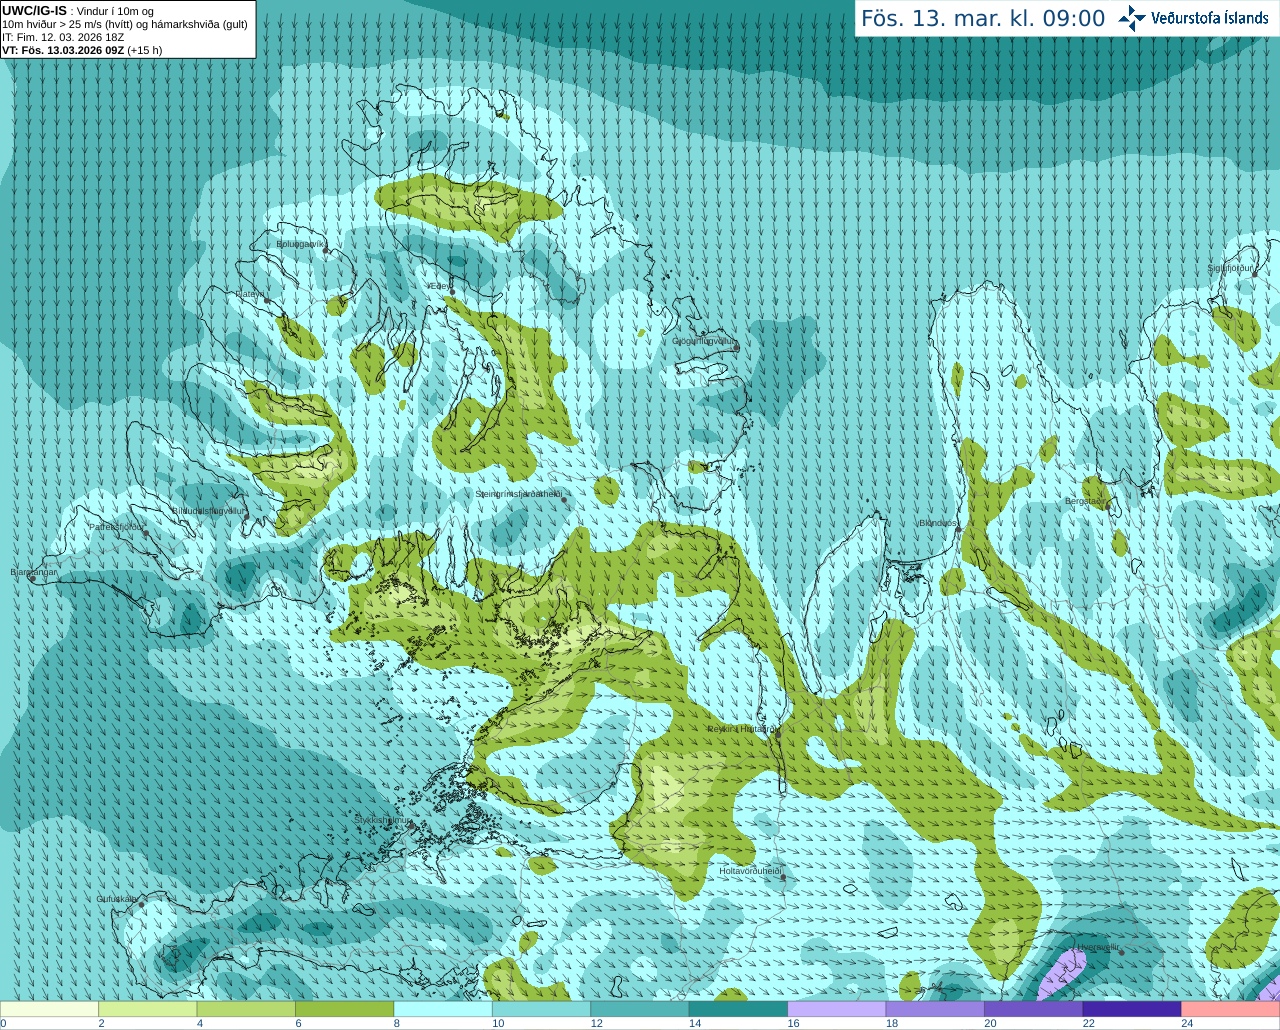
Task: Click the 'Holtavörðuheiði' place label
Action: (749, 871)
